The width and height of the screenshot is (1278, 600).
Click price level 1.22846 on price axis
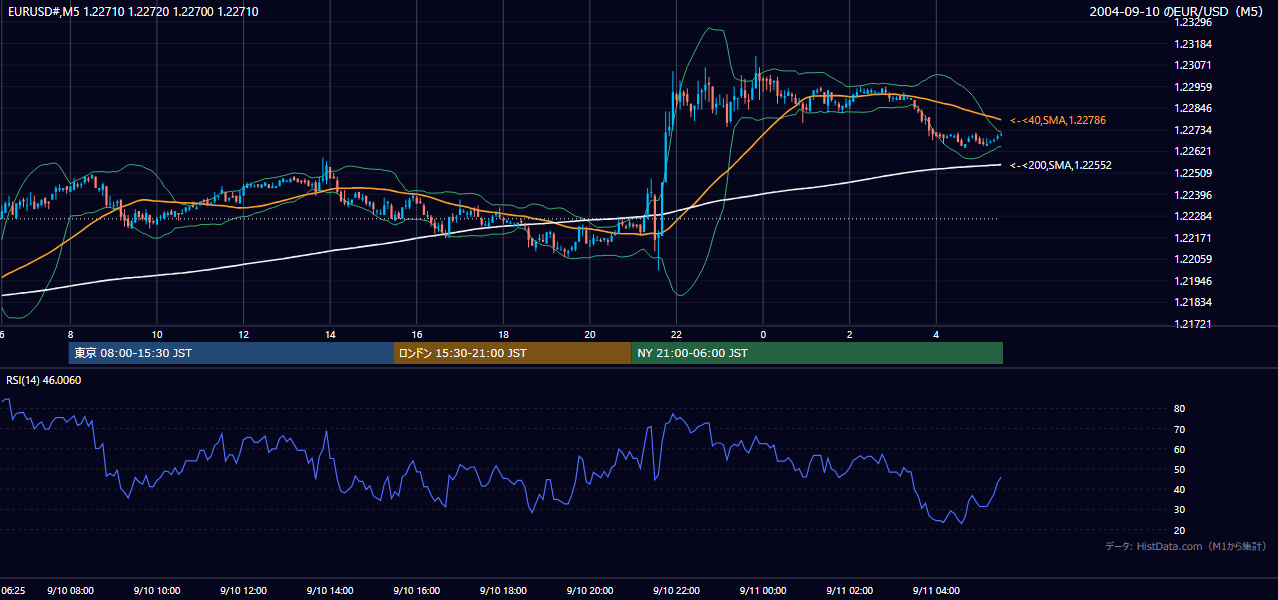pos(1192,108)
